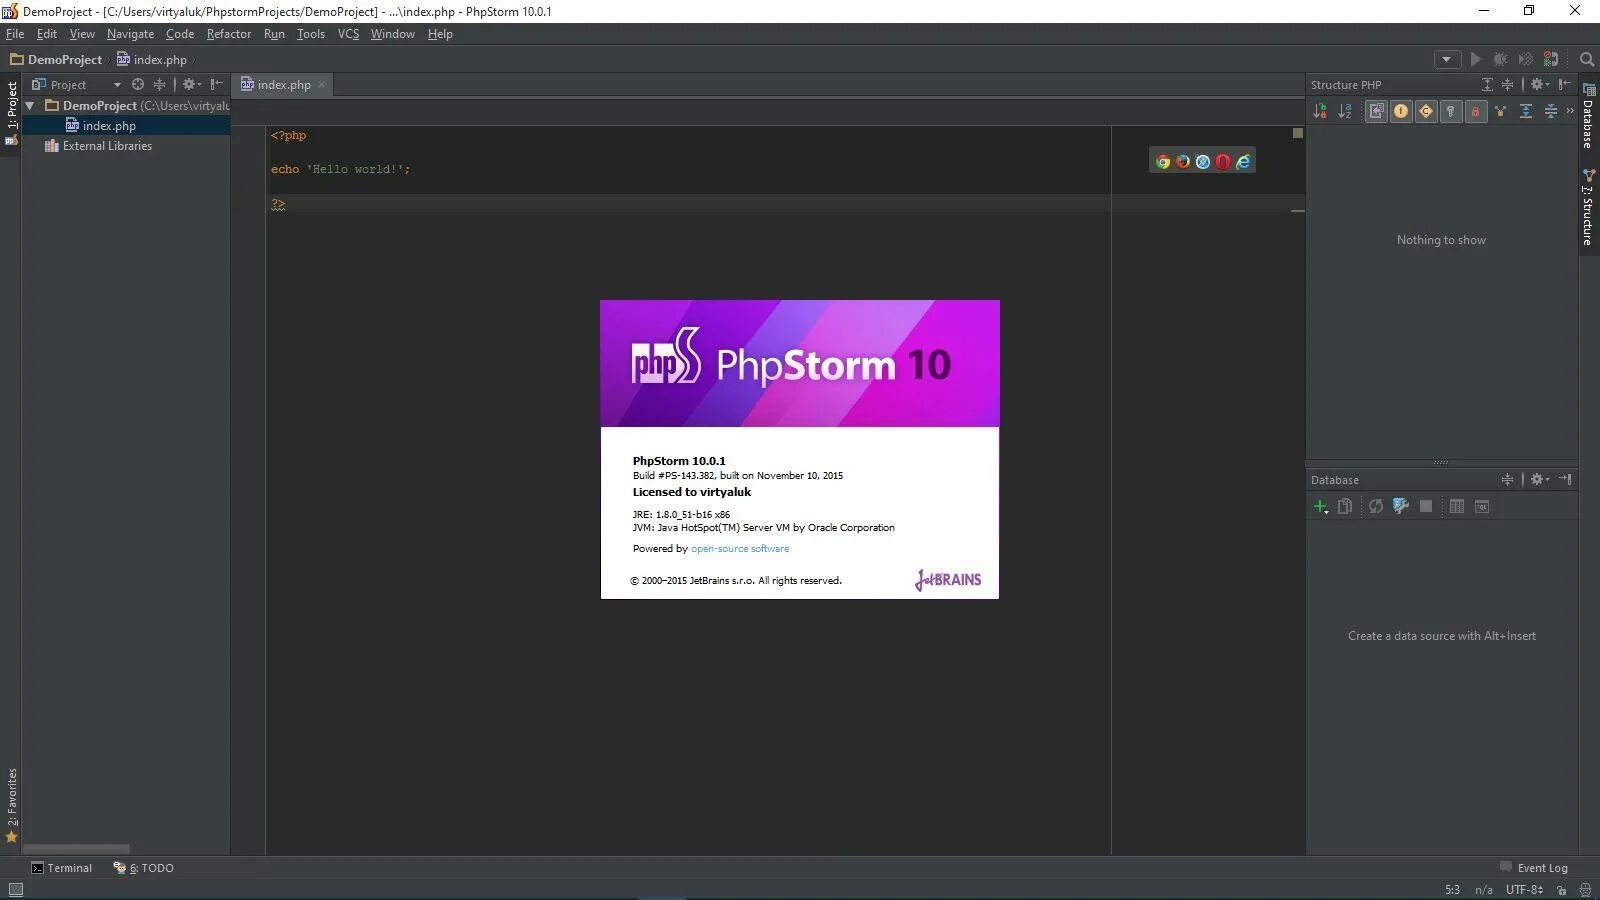Open the File menu
This screenshot has width=1600, height=900.
15,34
